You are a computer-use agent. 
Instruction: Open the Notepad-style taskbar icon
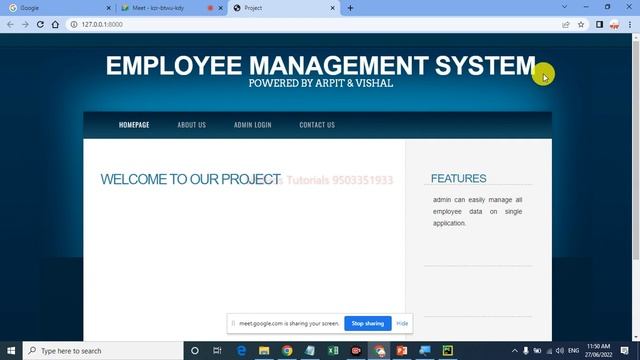click(x=310, y=351)
